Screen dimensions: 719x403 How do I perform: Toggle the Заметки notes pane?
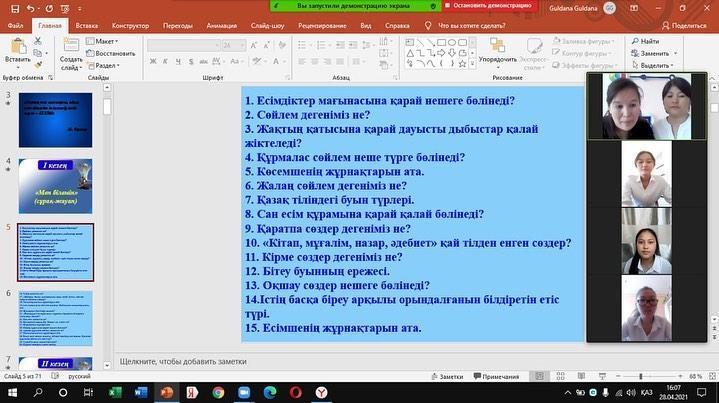click(445, 376)
